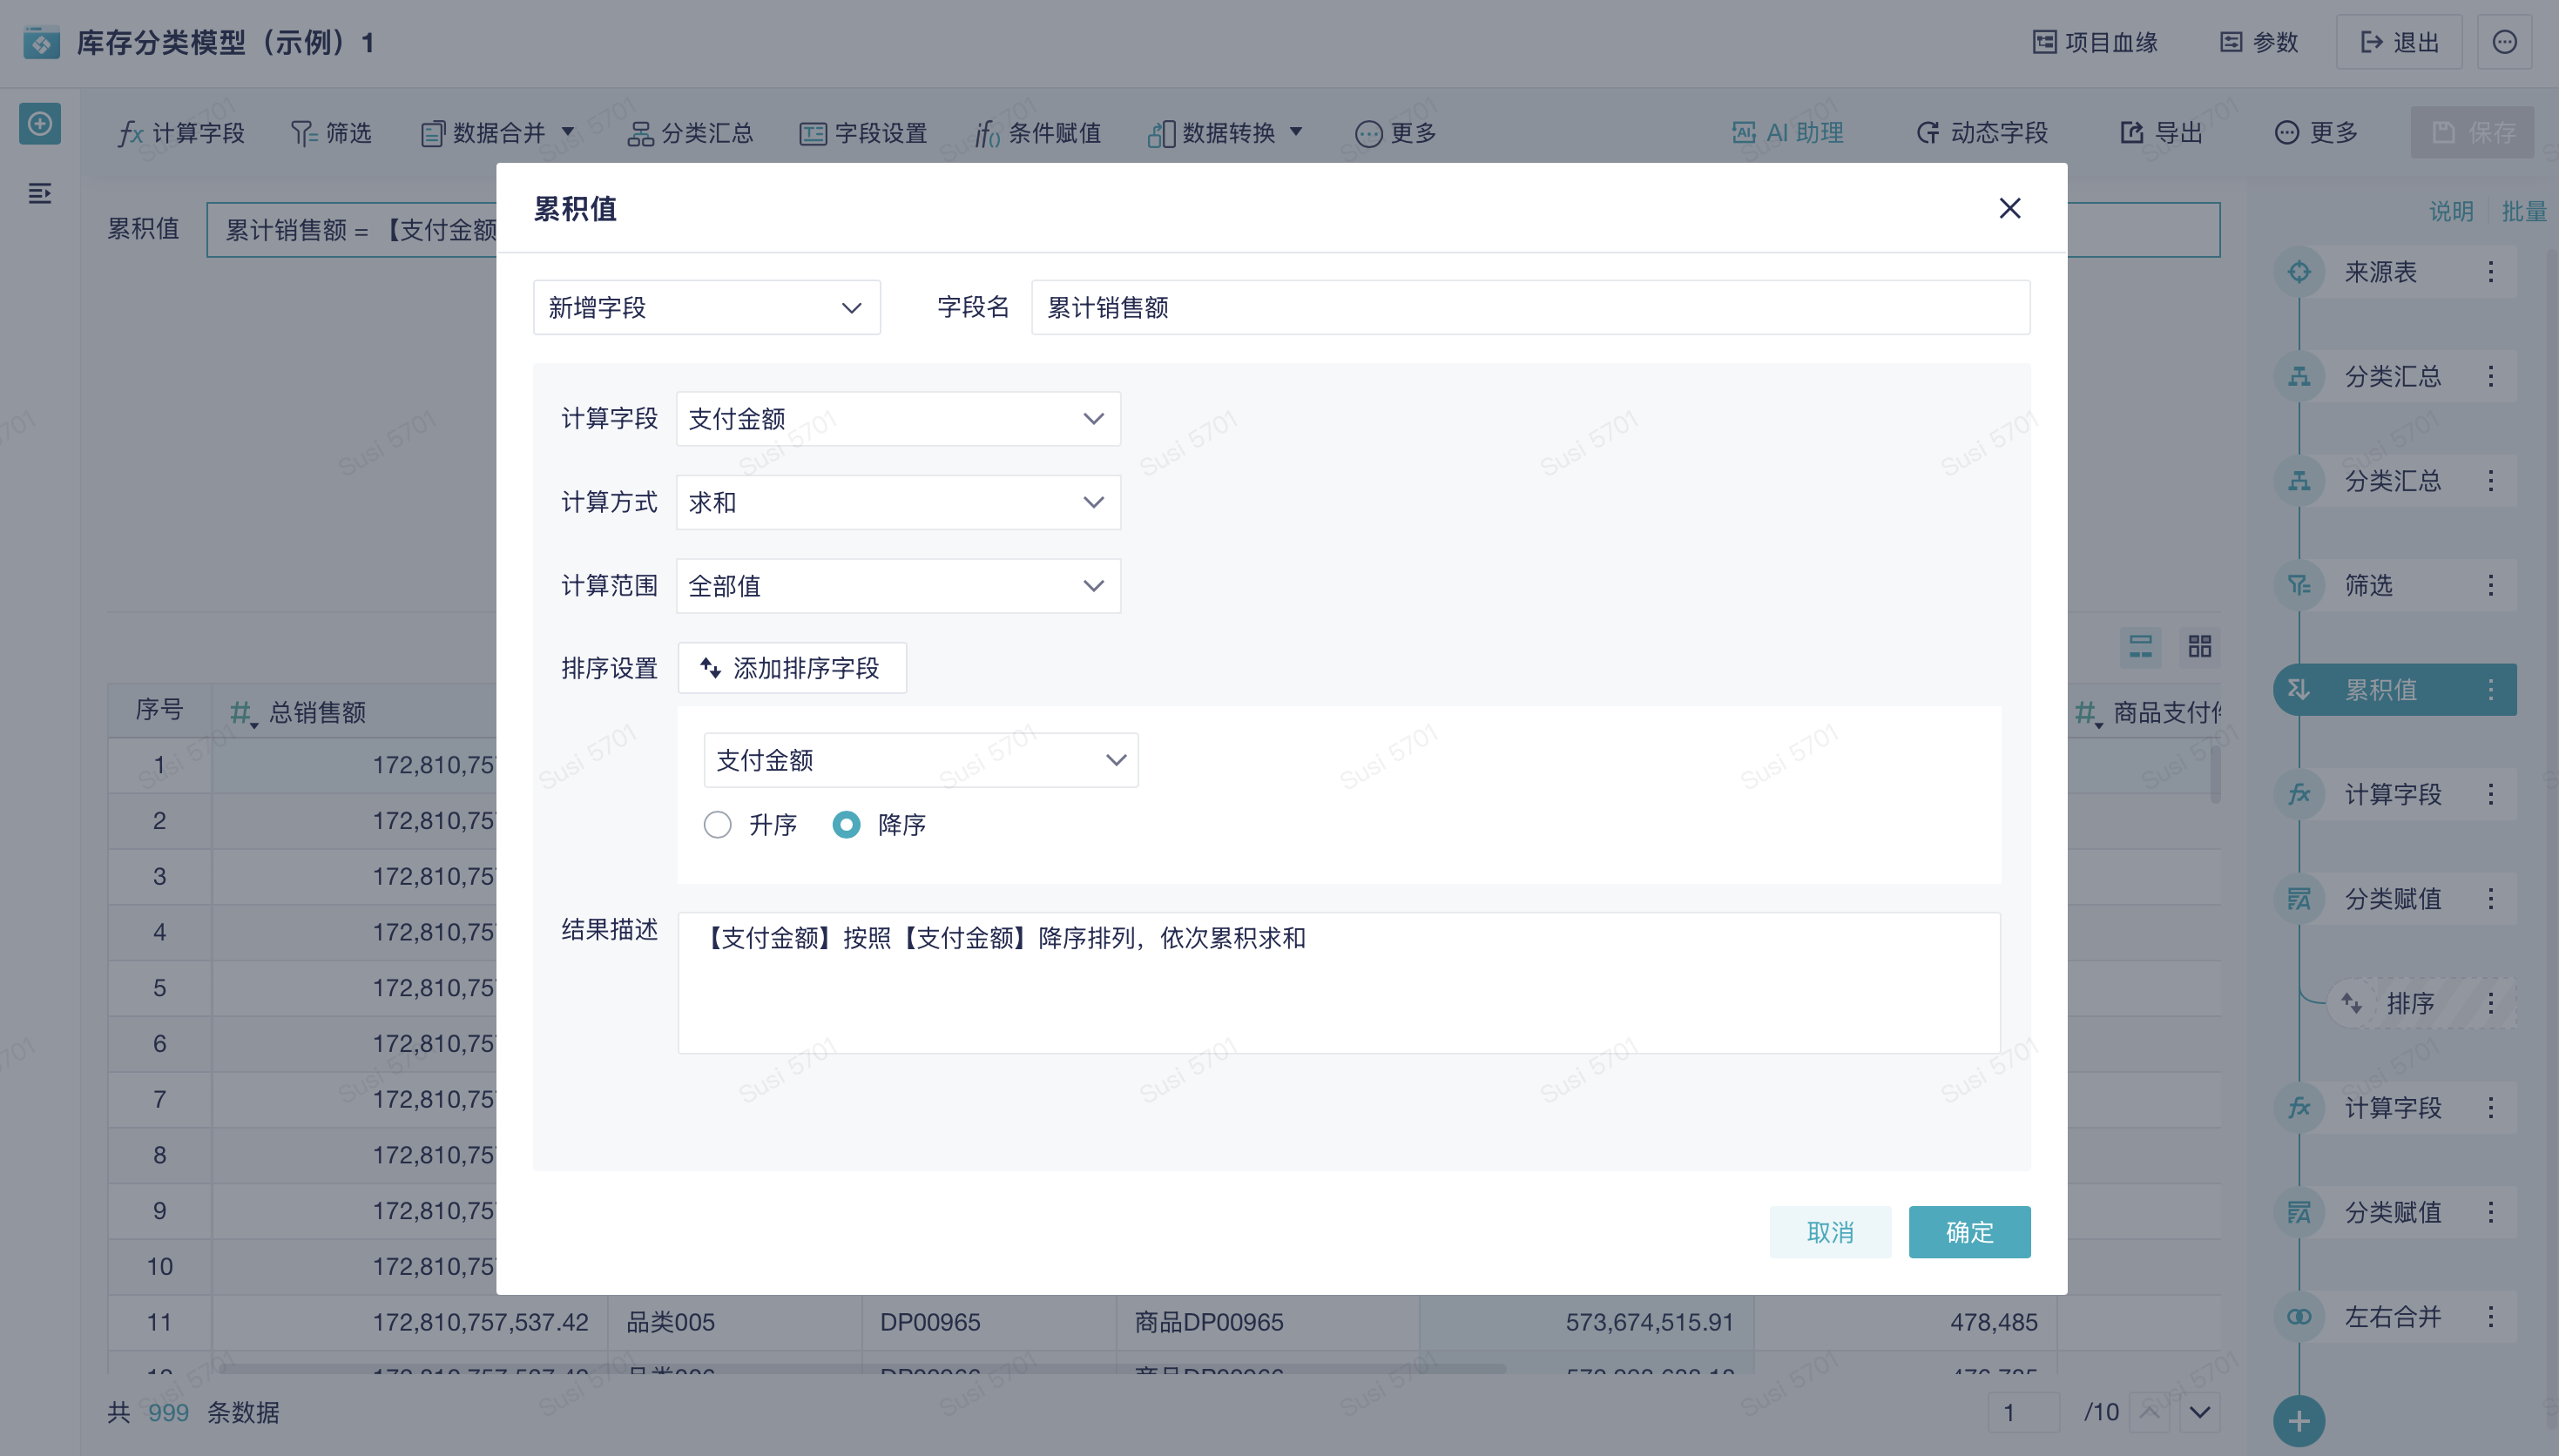Select the 升序 radio button
Viewport: 2559px width, 1456px height.
pos(717,825)
